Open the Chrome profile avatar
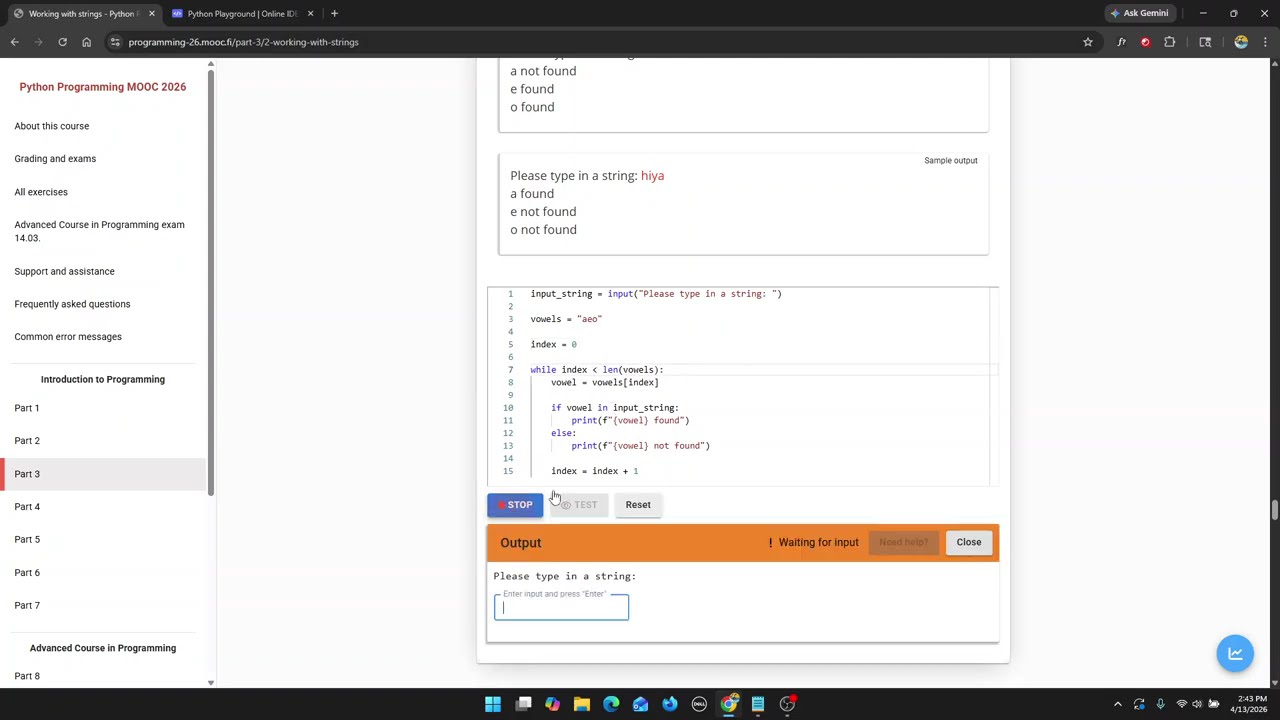 point(1241,42)
